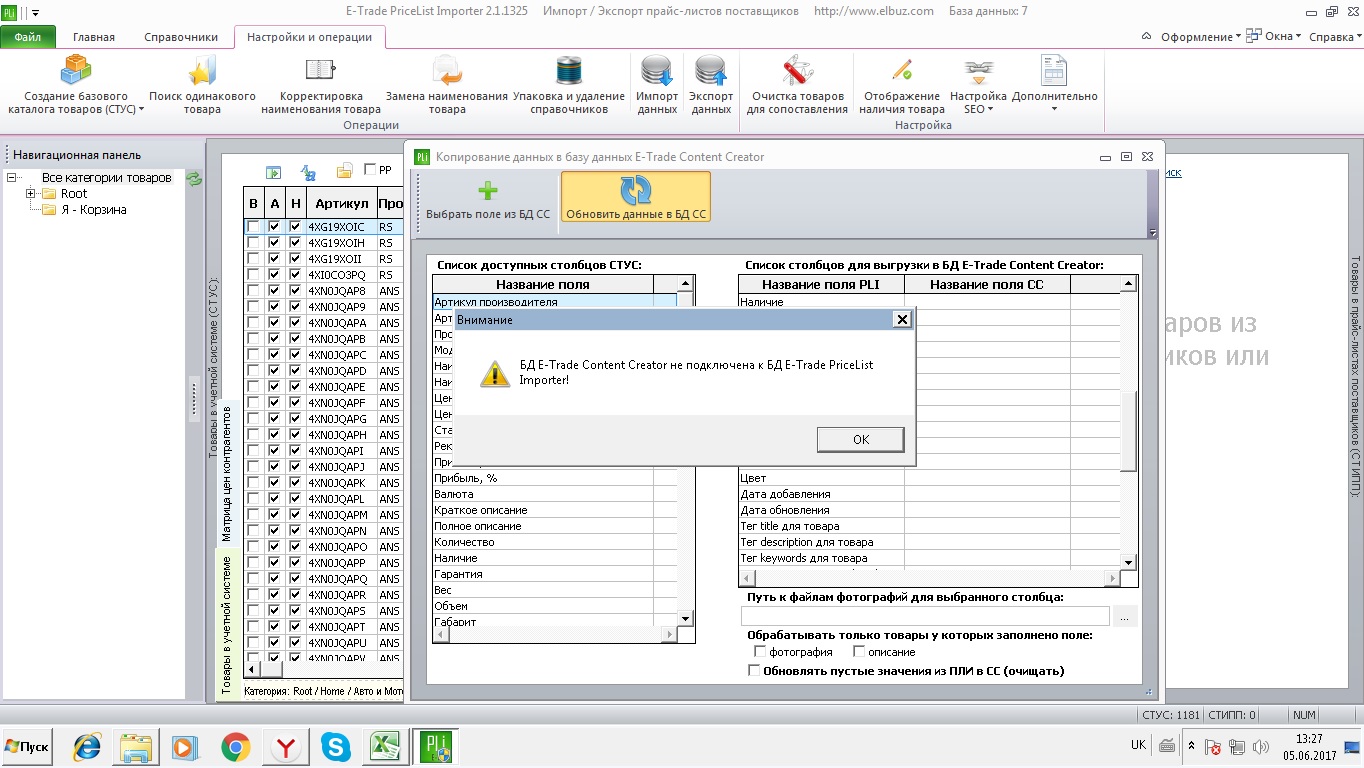Close the Внимание warning dialog
1364x768 pixels.
point(902,319)
